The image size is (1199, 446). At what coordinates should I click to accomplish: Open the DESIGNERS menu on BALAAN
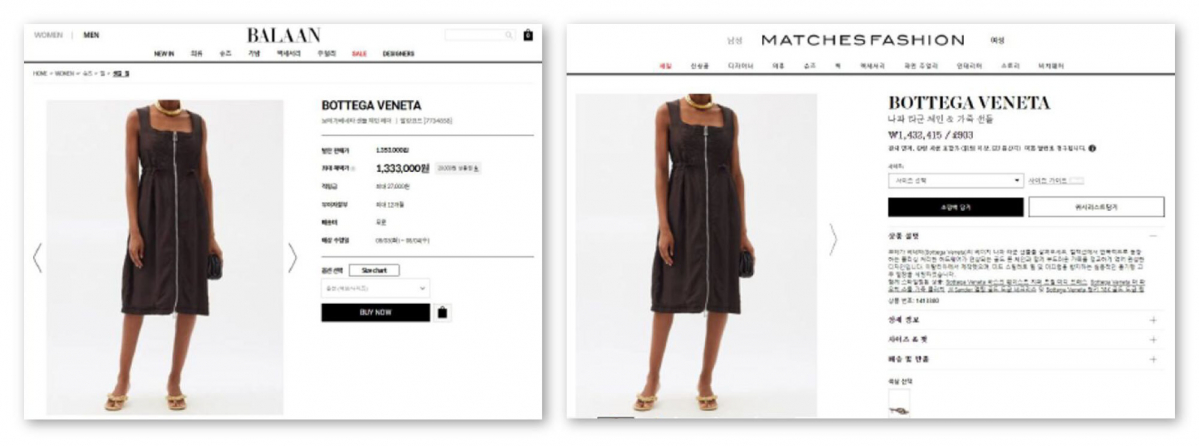click(x=398, y=54)
